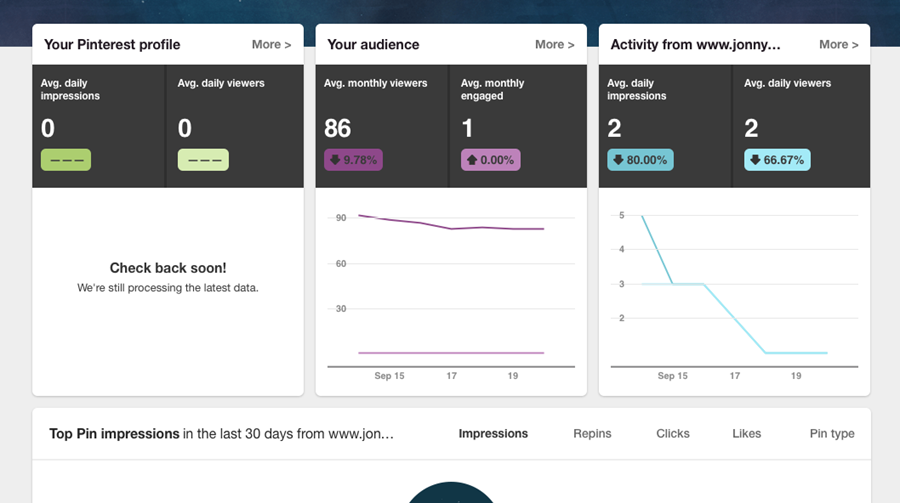Switch to the Repins tab
Screen dimensions: 900x503
pos(592,434)
